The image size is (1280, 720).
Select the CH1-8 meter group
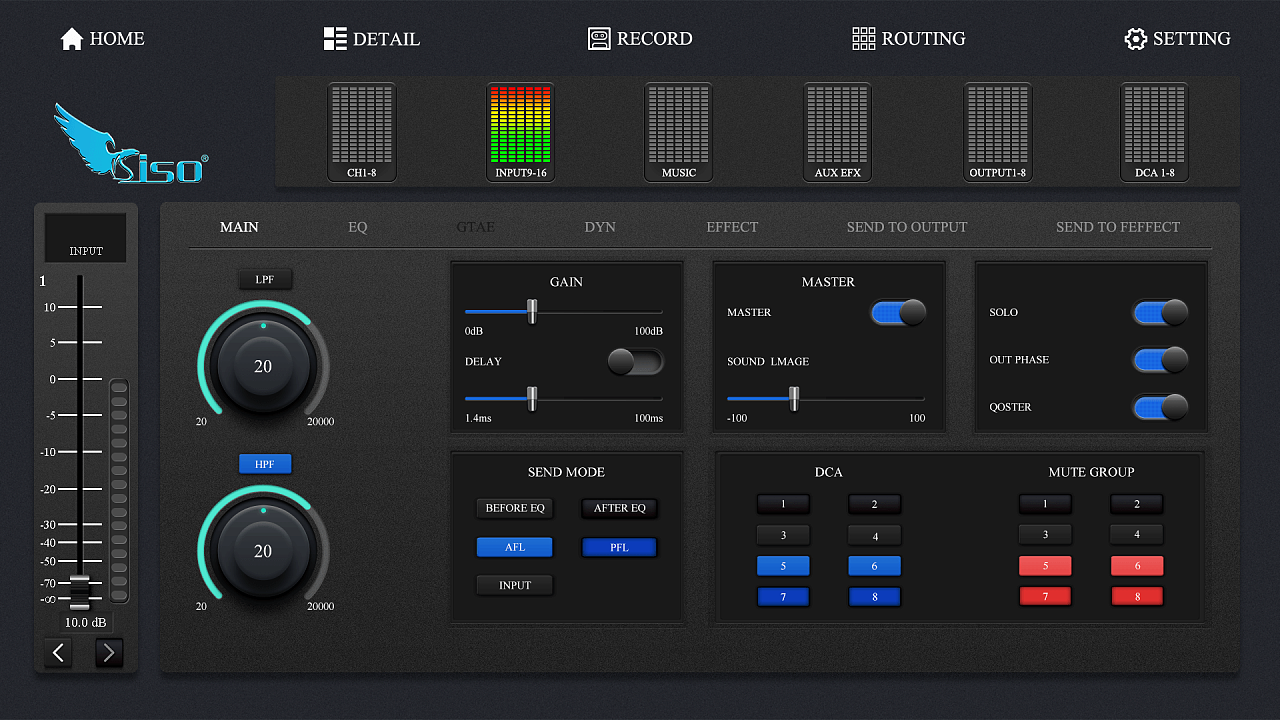click(x=362, y=132)
